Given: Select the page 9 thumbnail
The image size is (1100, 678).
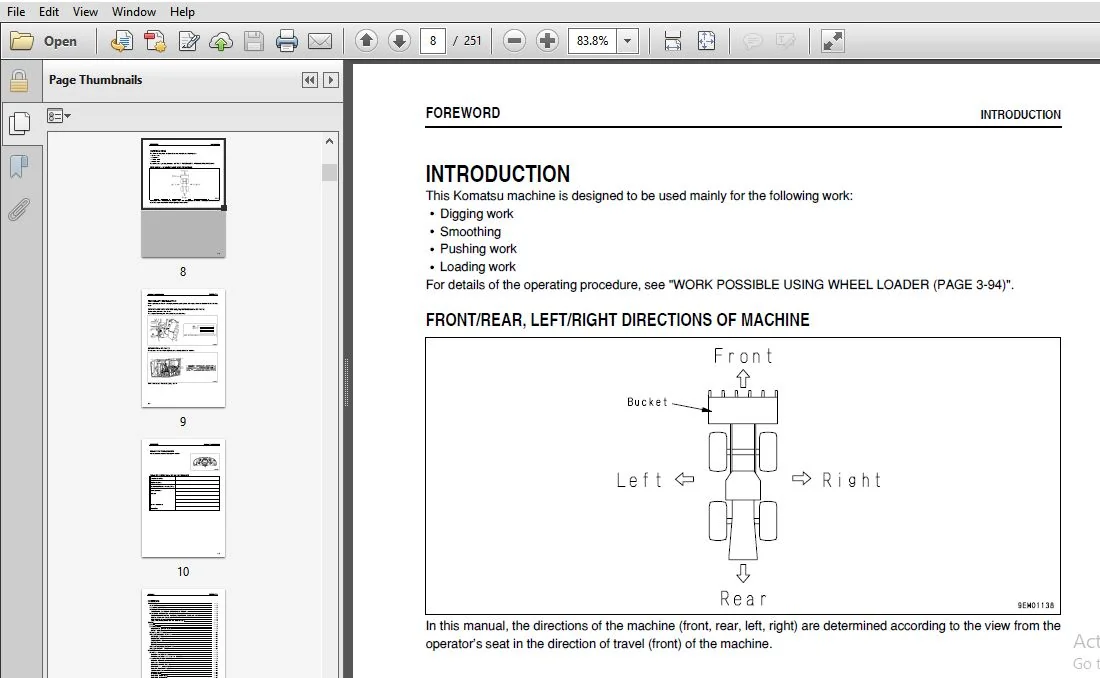Looking at the screenshot, I should tap(183, 348).
